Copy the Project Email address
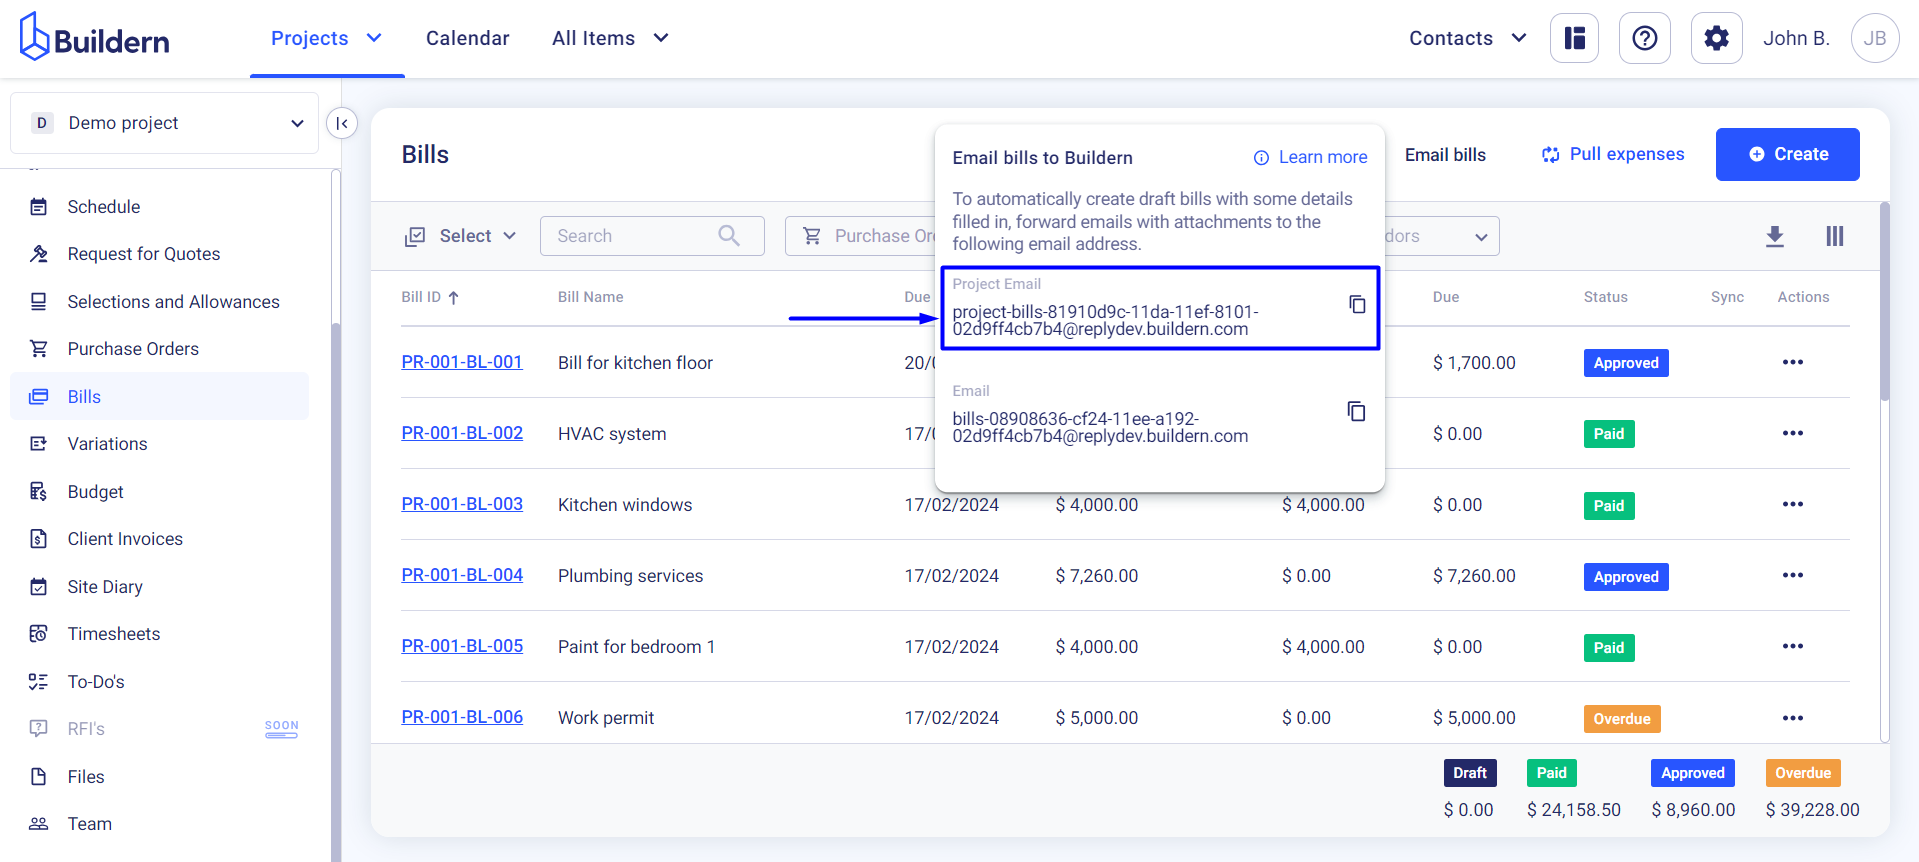Screen dimensions: 1919x862 (1357, 304)
